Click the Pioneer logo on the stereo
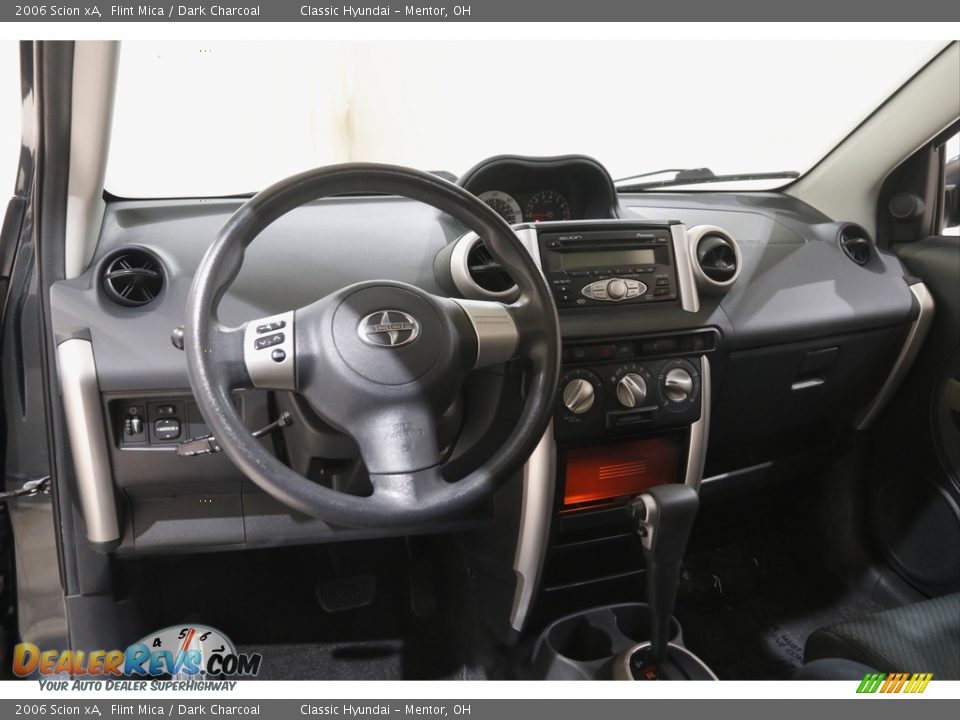The width and height of the screenshot is (960, 720). click(645, 235)
